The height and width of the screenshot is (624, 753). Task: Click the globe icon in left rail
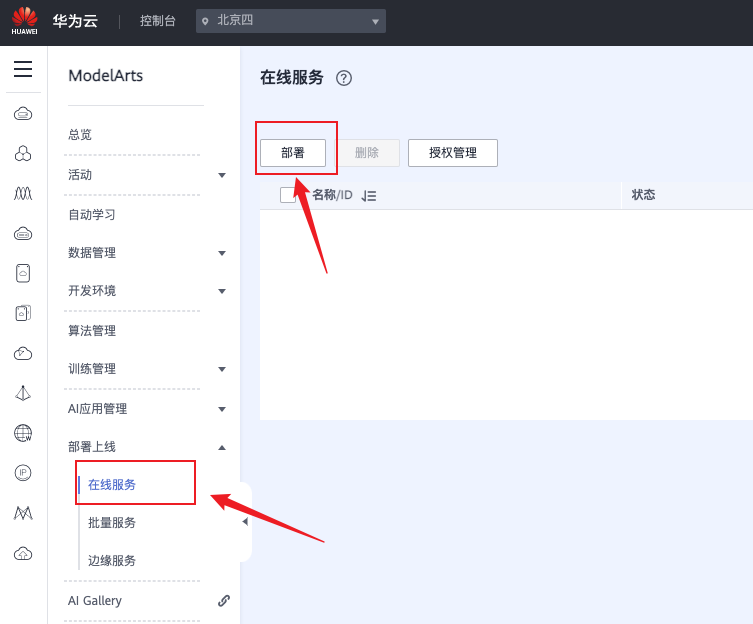(22, 433)
